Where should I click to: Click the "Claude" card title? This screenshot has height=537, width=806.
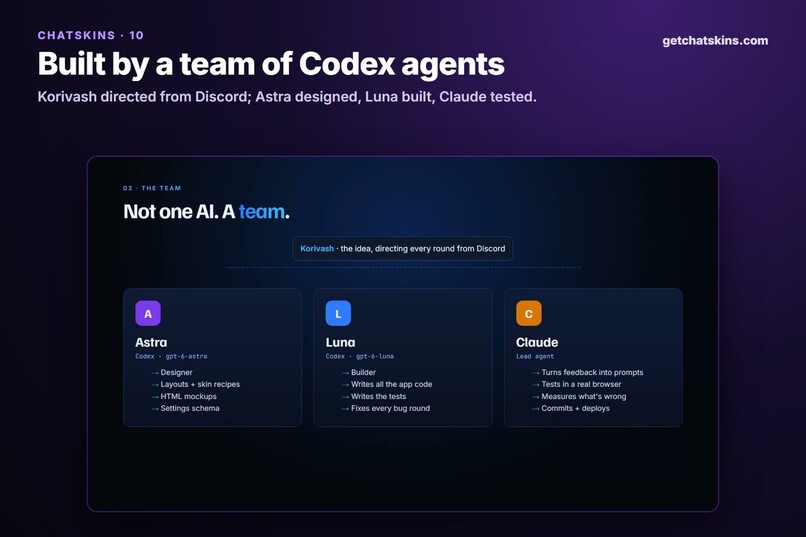tap(537, 342)
